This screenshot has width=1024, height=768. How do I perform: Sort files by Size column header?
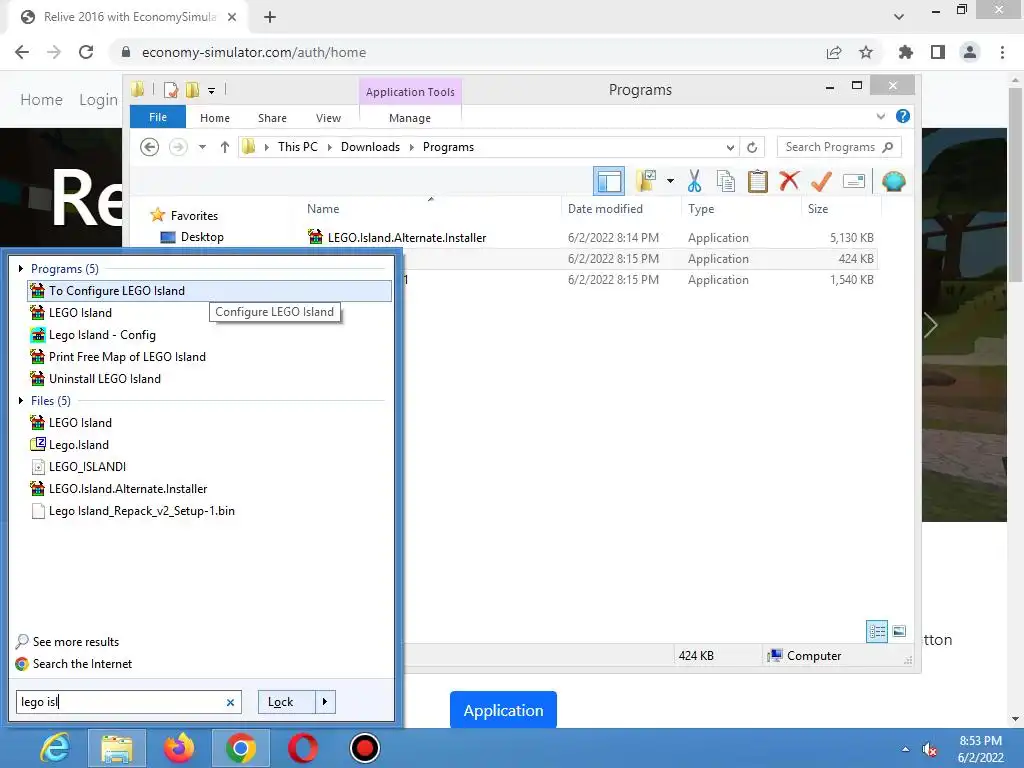[818, 209]
